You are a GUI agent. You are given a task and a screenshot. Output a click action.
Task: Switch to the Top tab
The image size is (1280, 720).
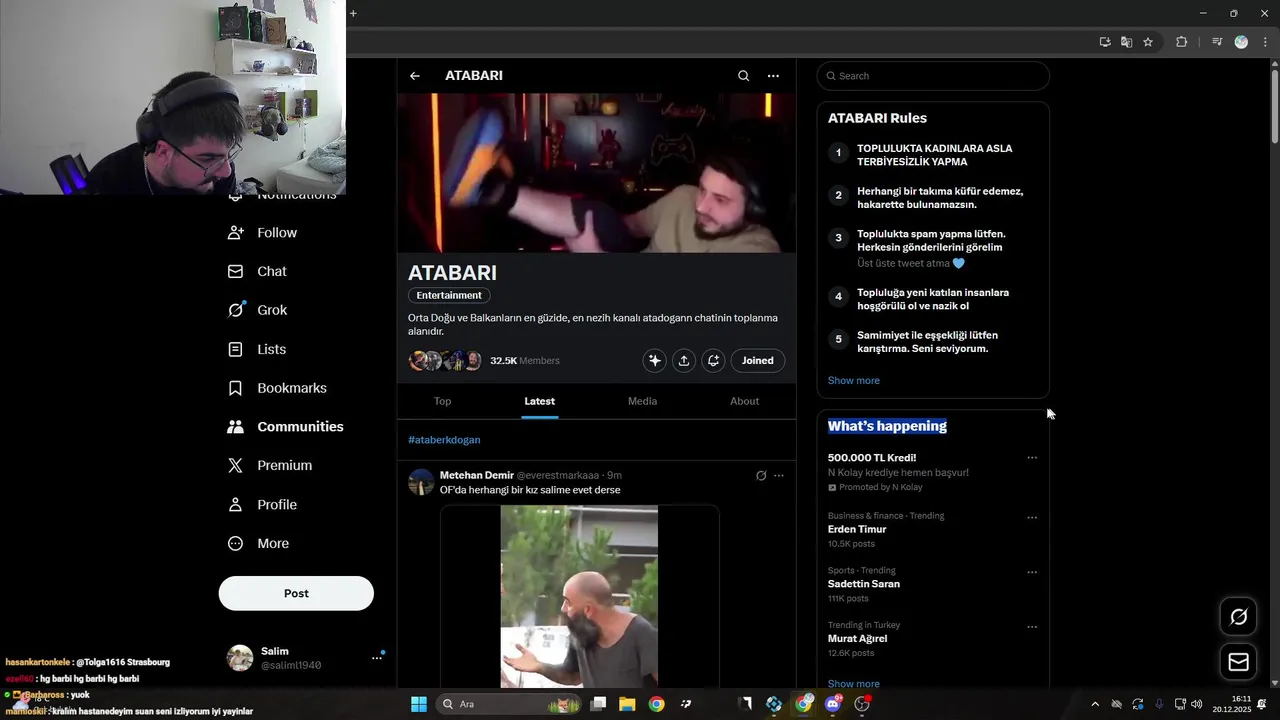click(x=443, y=401)
